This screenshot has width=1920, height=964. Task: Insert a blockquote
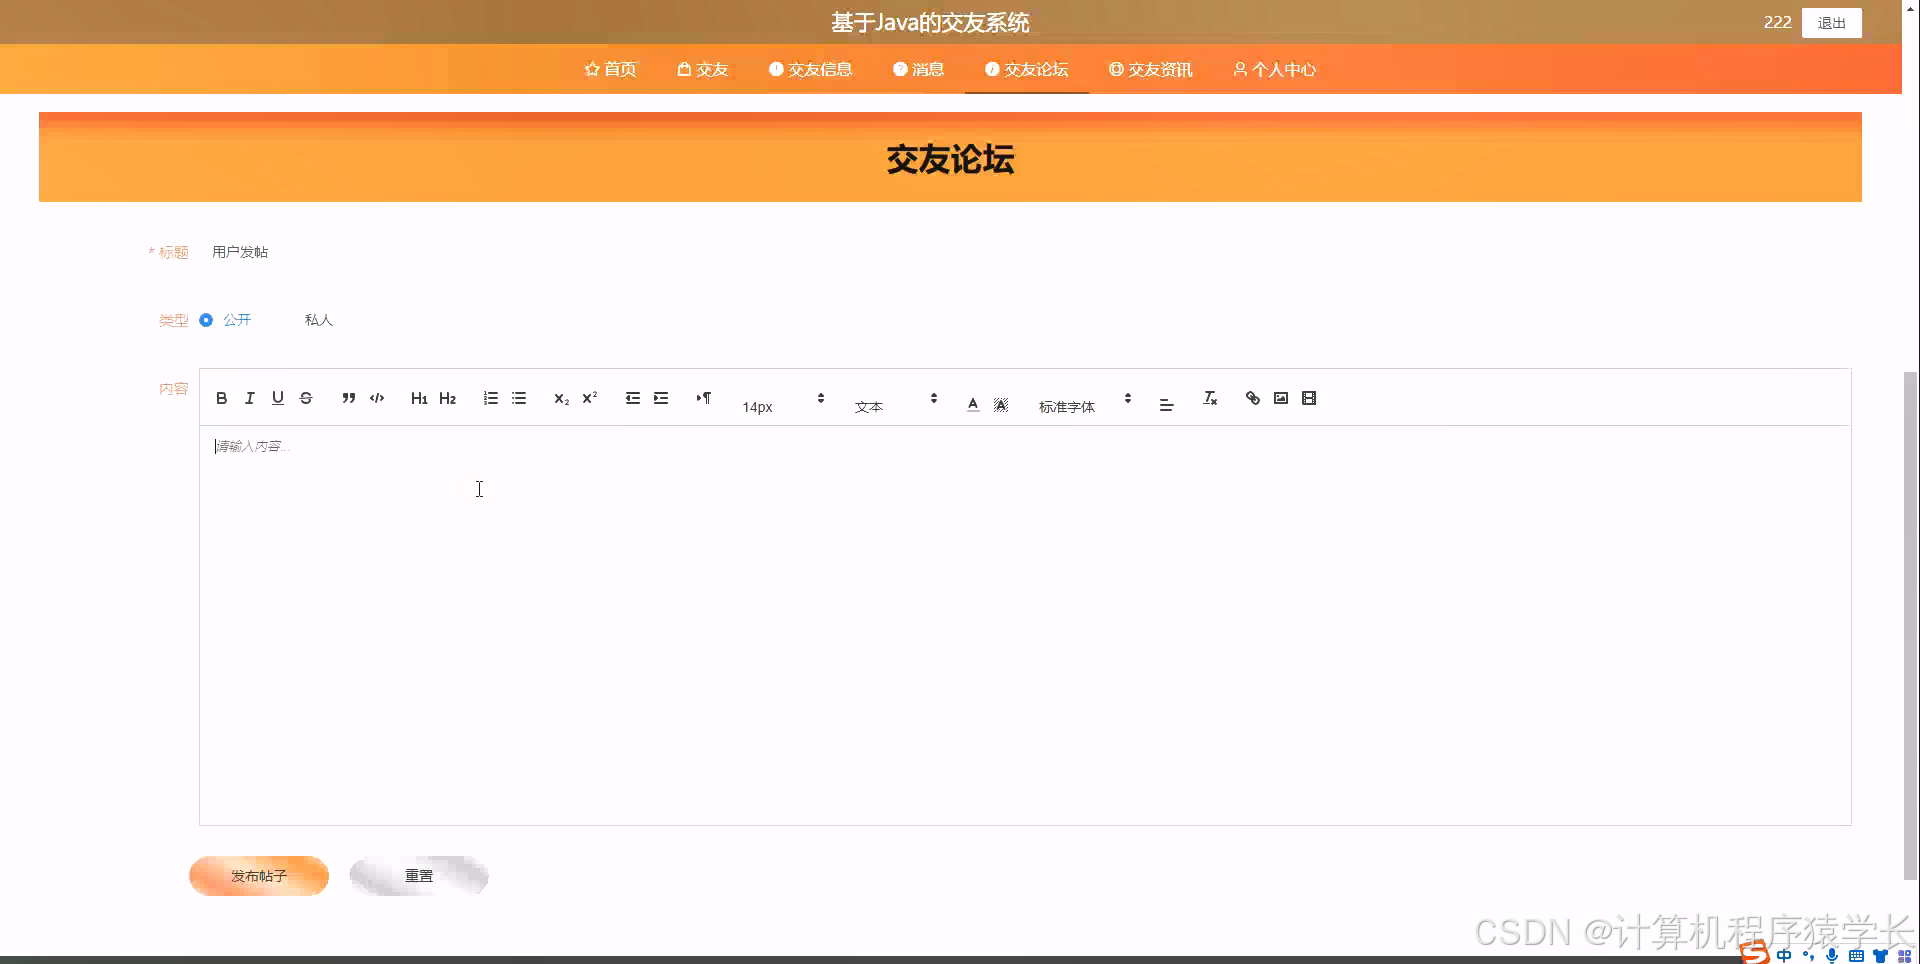coord(348,398)
